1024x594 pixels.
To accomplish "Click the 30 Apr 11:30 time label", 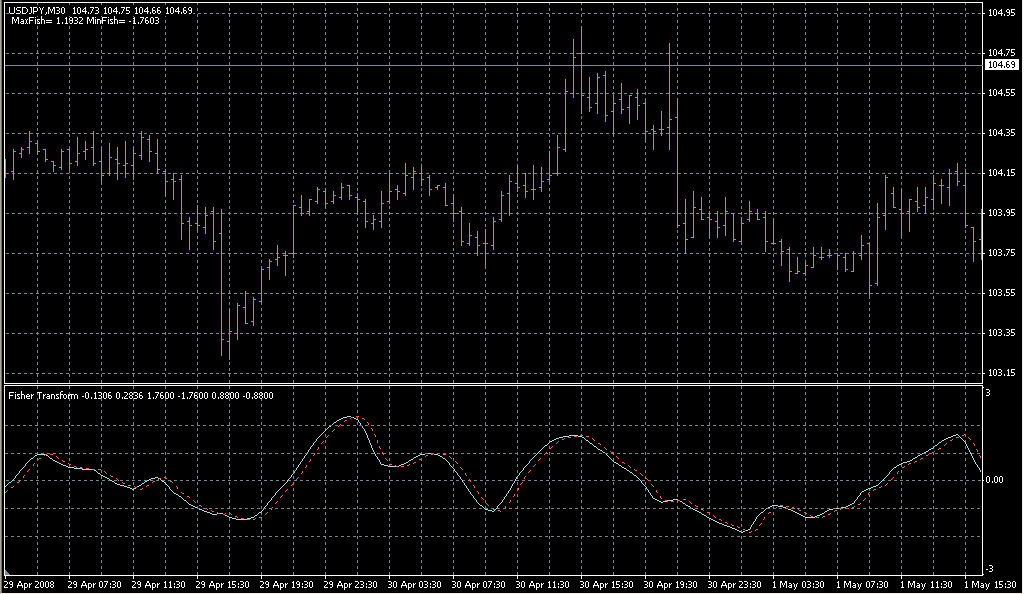I will pyautogui.click(x=544, y=584).
